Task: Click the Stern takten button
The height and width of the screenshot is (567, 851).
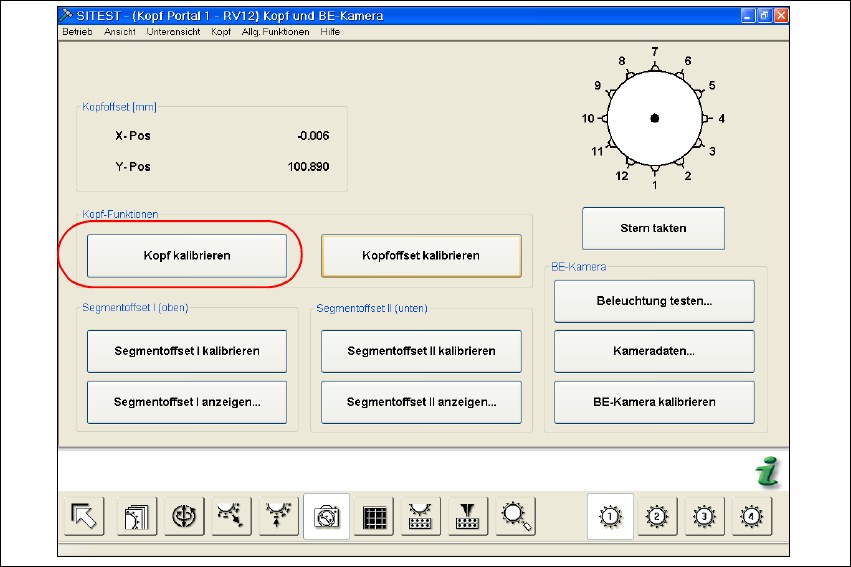Action: tap(653, 228)
